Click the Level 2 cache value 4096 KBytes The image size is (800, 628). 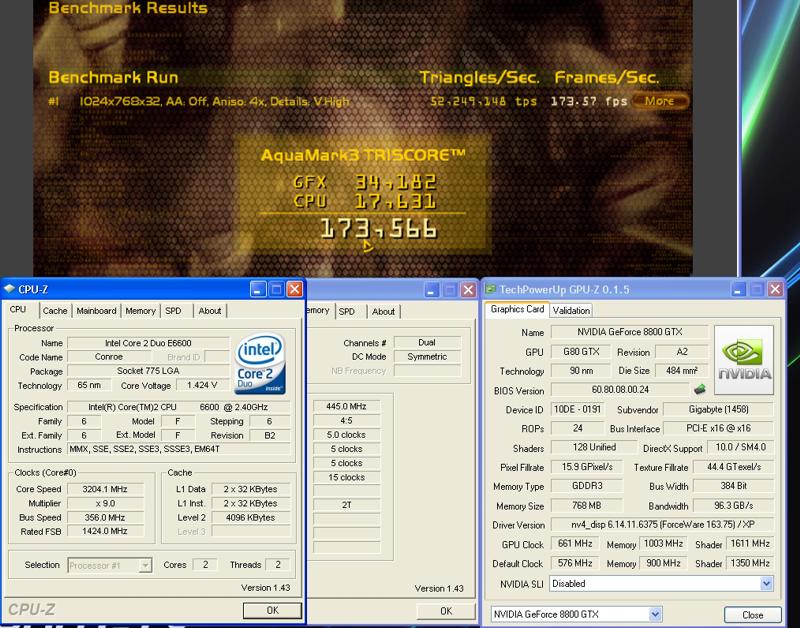pyautogui.click(x=251, y=517)
